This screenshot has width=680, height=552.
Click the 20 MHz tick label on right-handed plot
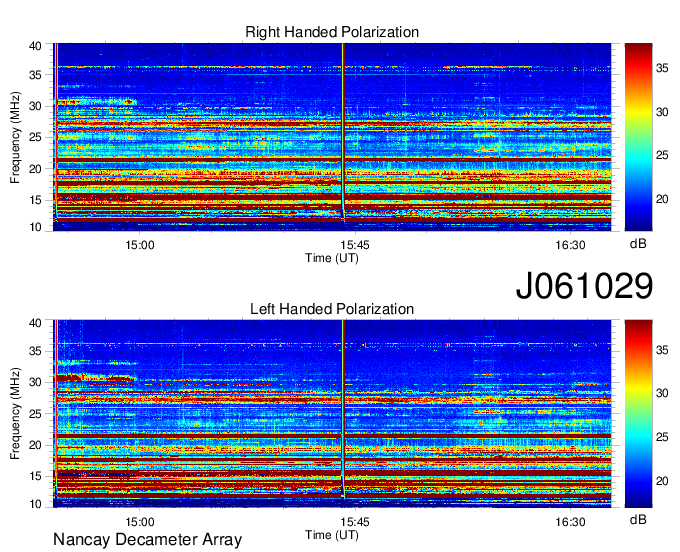(x=35, y=169)
